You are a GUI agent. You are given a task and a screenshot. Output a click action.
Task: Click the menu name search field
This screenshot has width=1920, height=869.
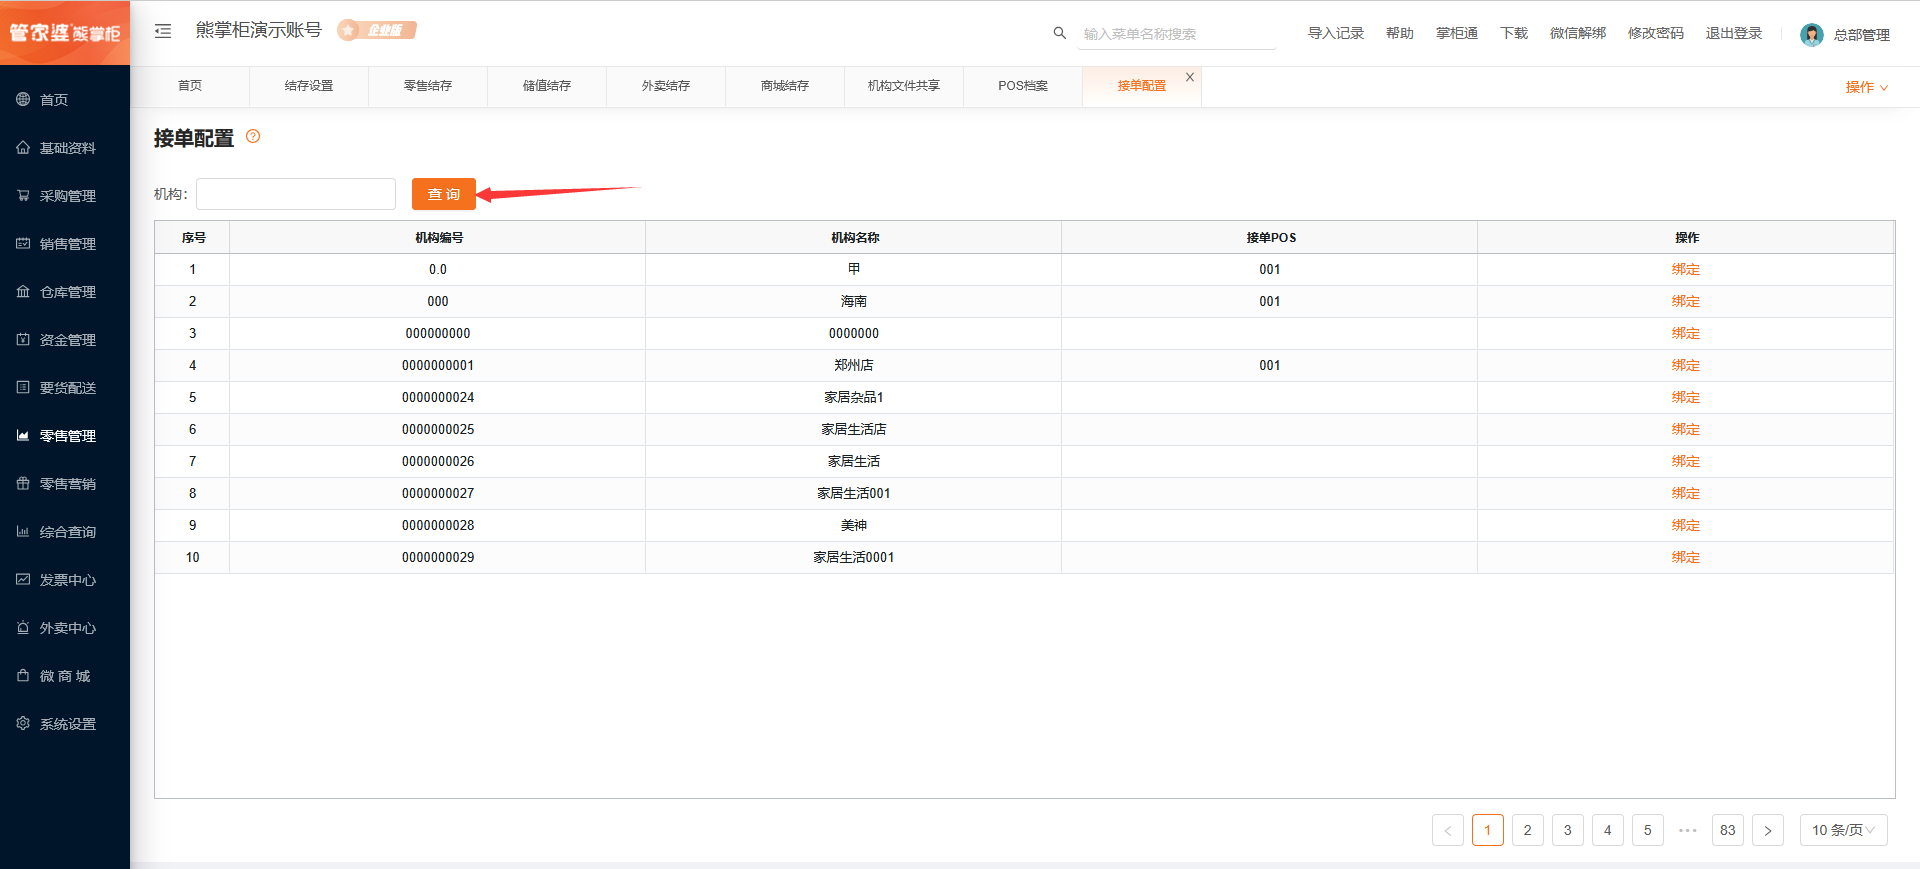(x=1177, y=34)
